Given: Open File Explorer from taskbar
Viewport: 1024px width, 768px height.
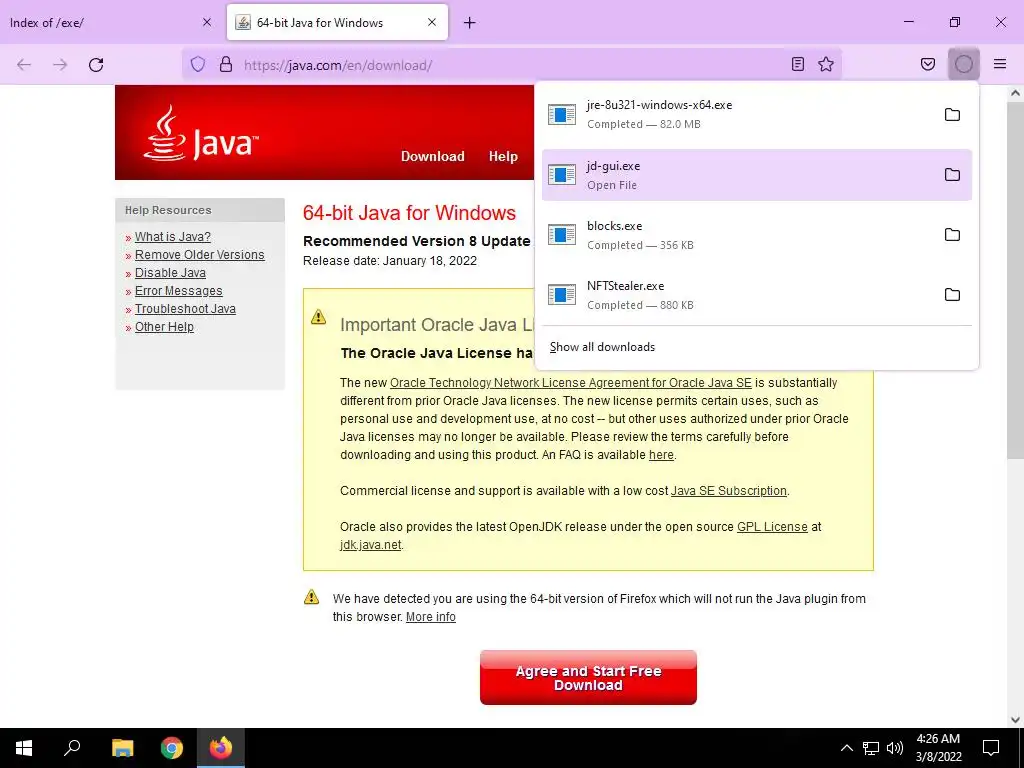Looking at the screenshot, I should 122,748.
